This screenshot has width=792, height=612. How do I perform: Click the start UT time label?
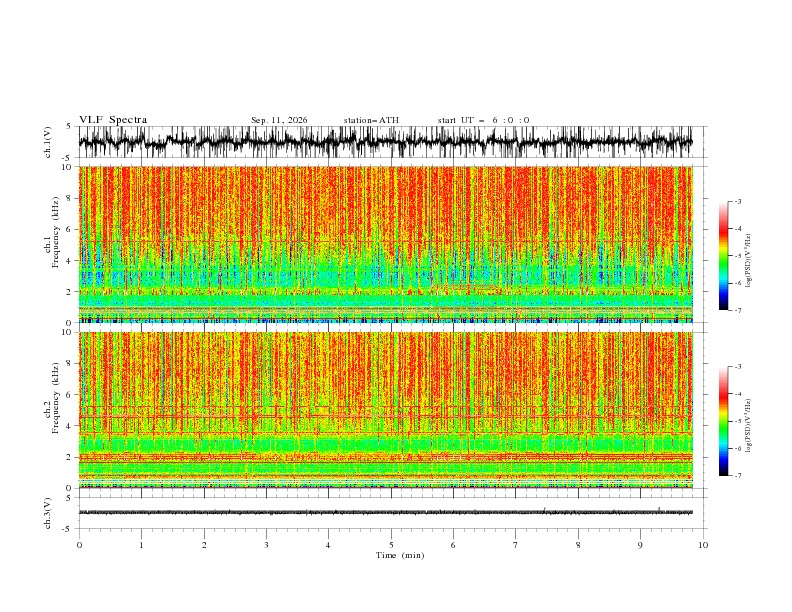pos(483,120)
